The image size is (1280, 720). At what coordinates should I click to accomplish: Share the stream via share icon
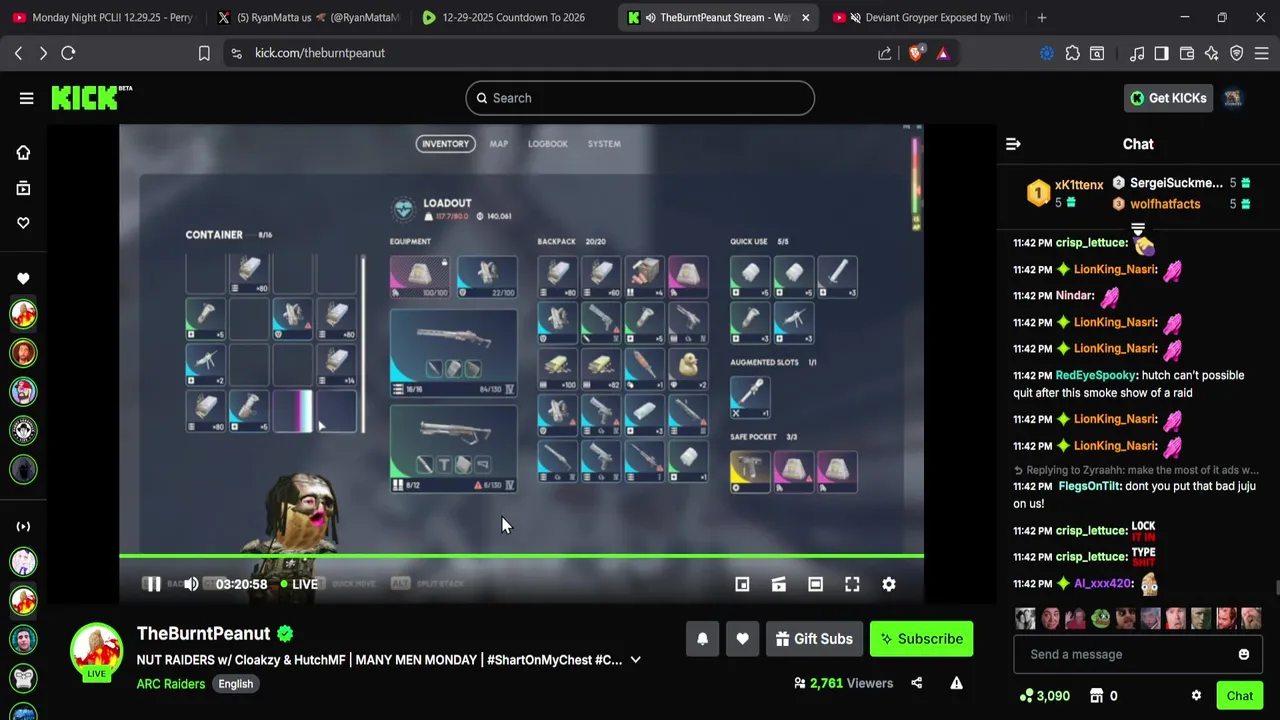[917, 683]
